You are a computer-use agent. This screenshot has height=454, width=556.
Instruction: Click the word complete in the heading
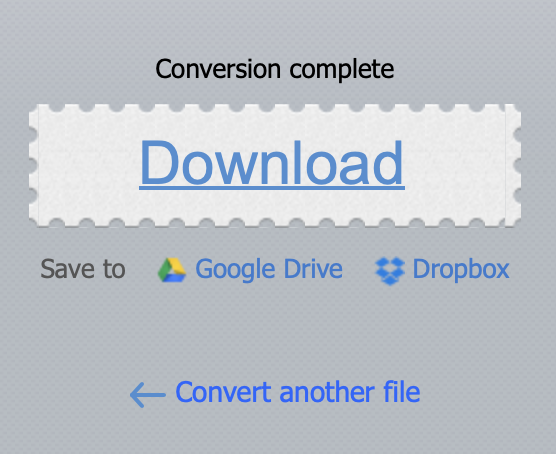click(342, 70)
